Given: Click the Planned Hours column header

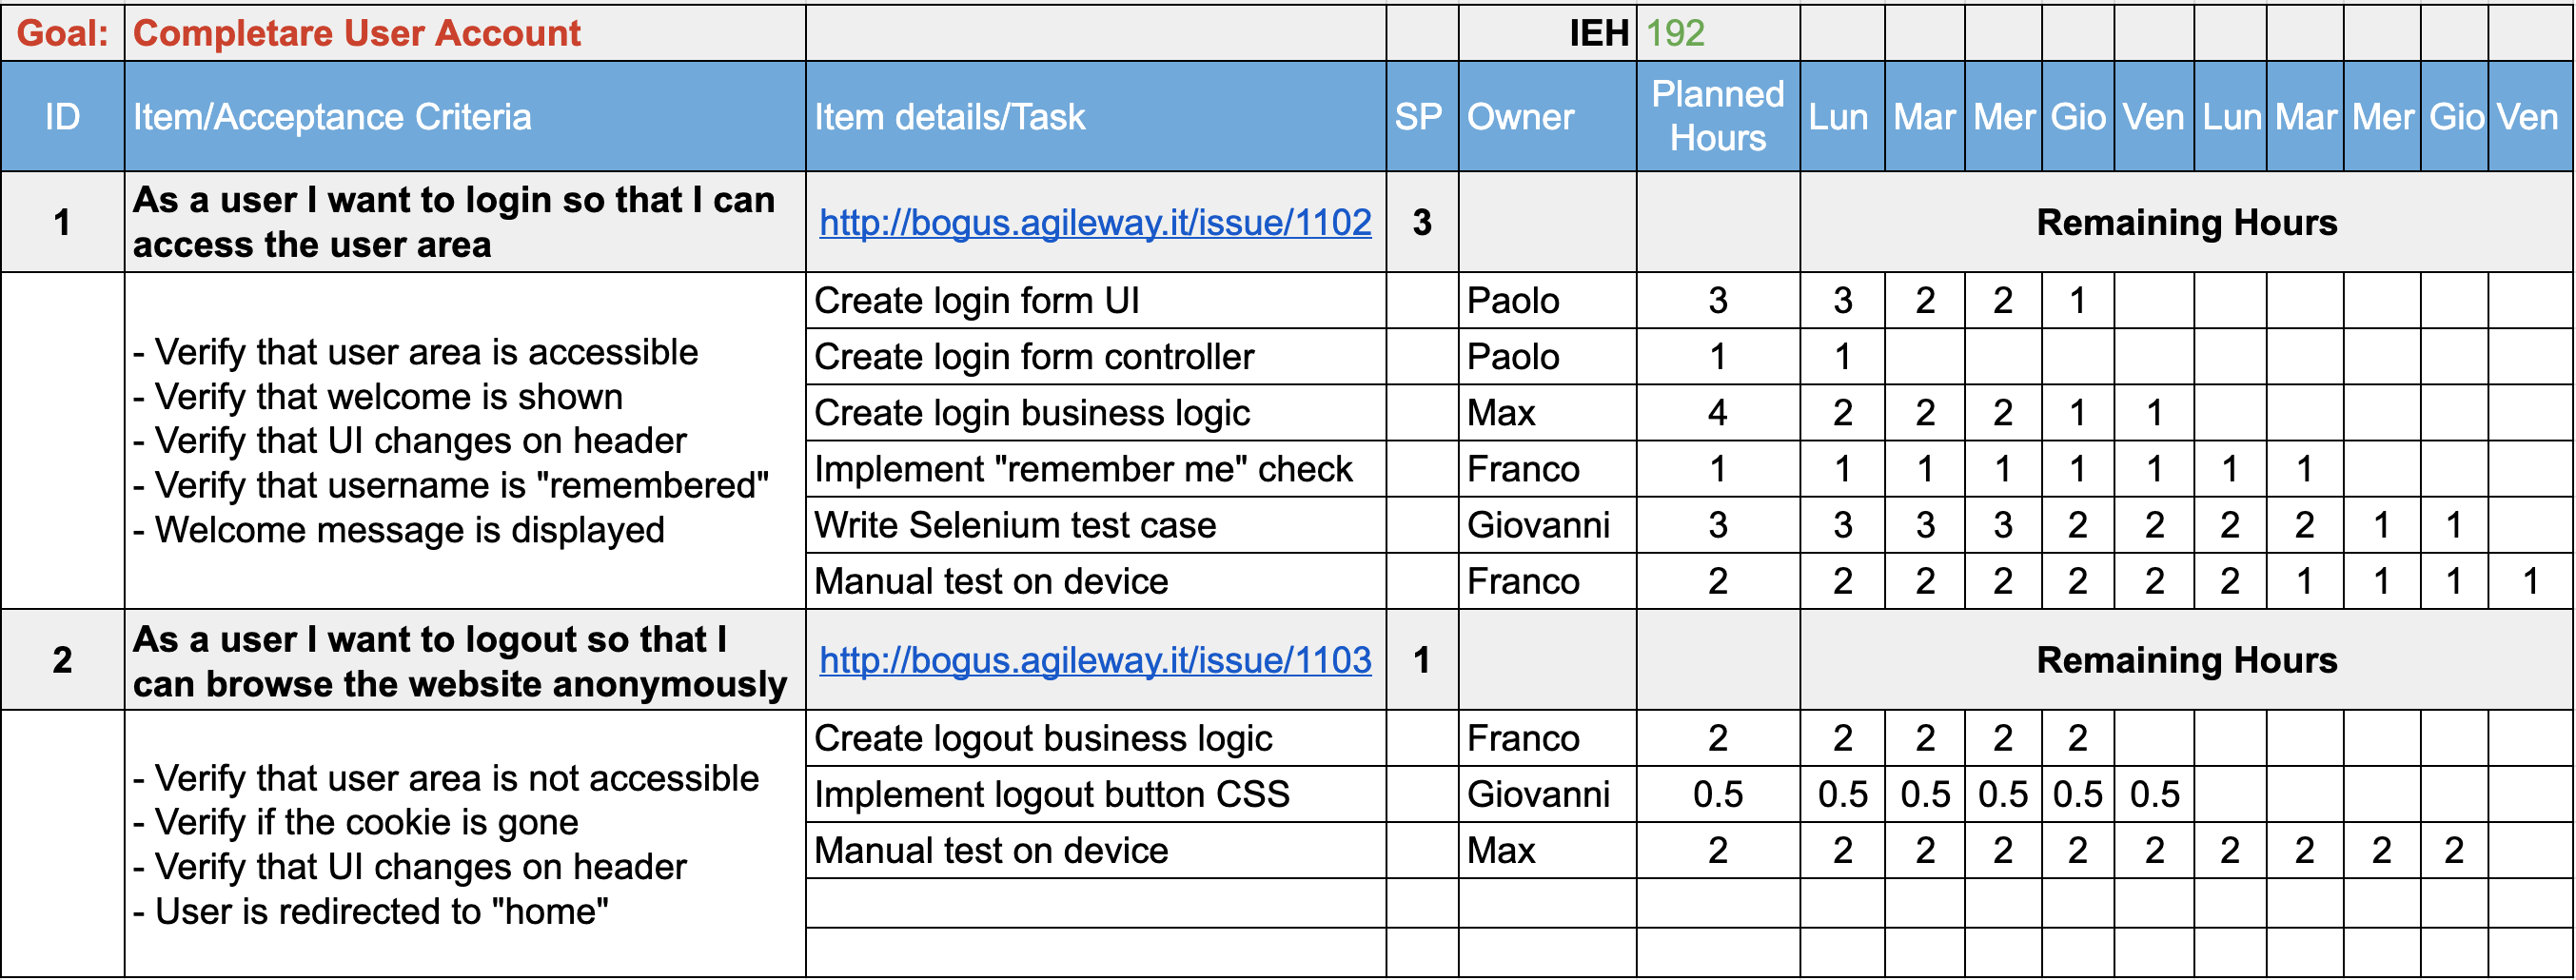Looking at the screenshot, I should pyautogui.click(x=1717, y=116).
